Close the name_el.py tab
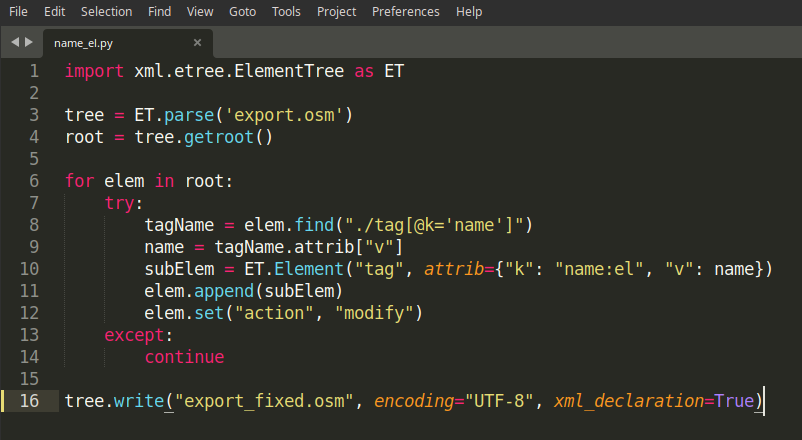The height and width of the screenshot is (440, 802). 197,43
